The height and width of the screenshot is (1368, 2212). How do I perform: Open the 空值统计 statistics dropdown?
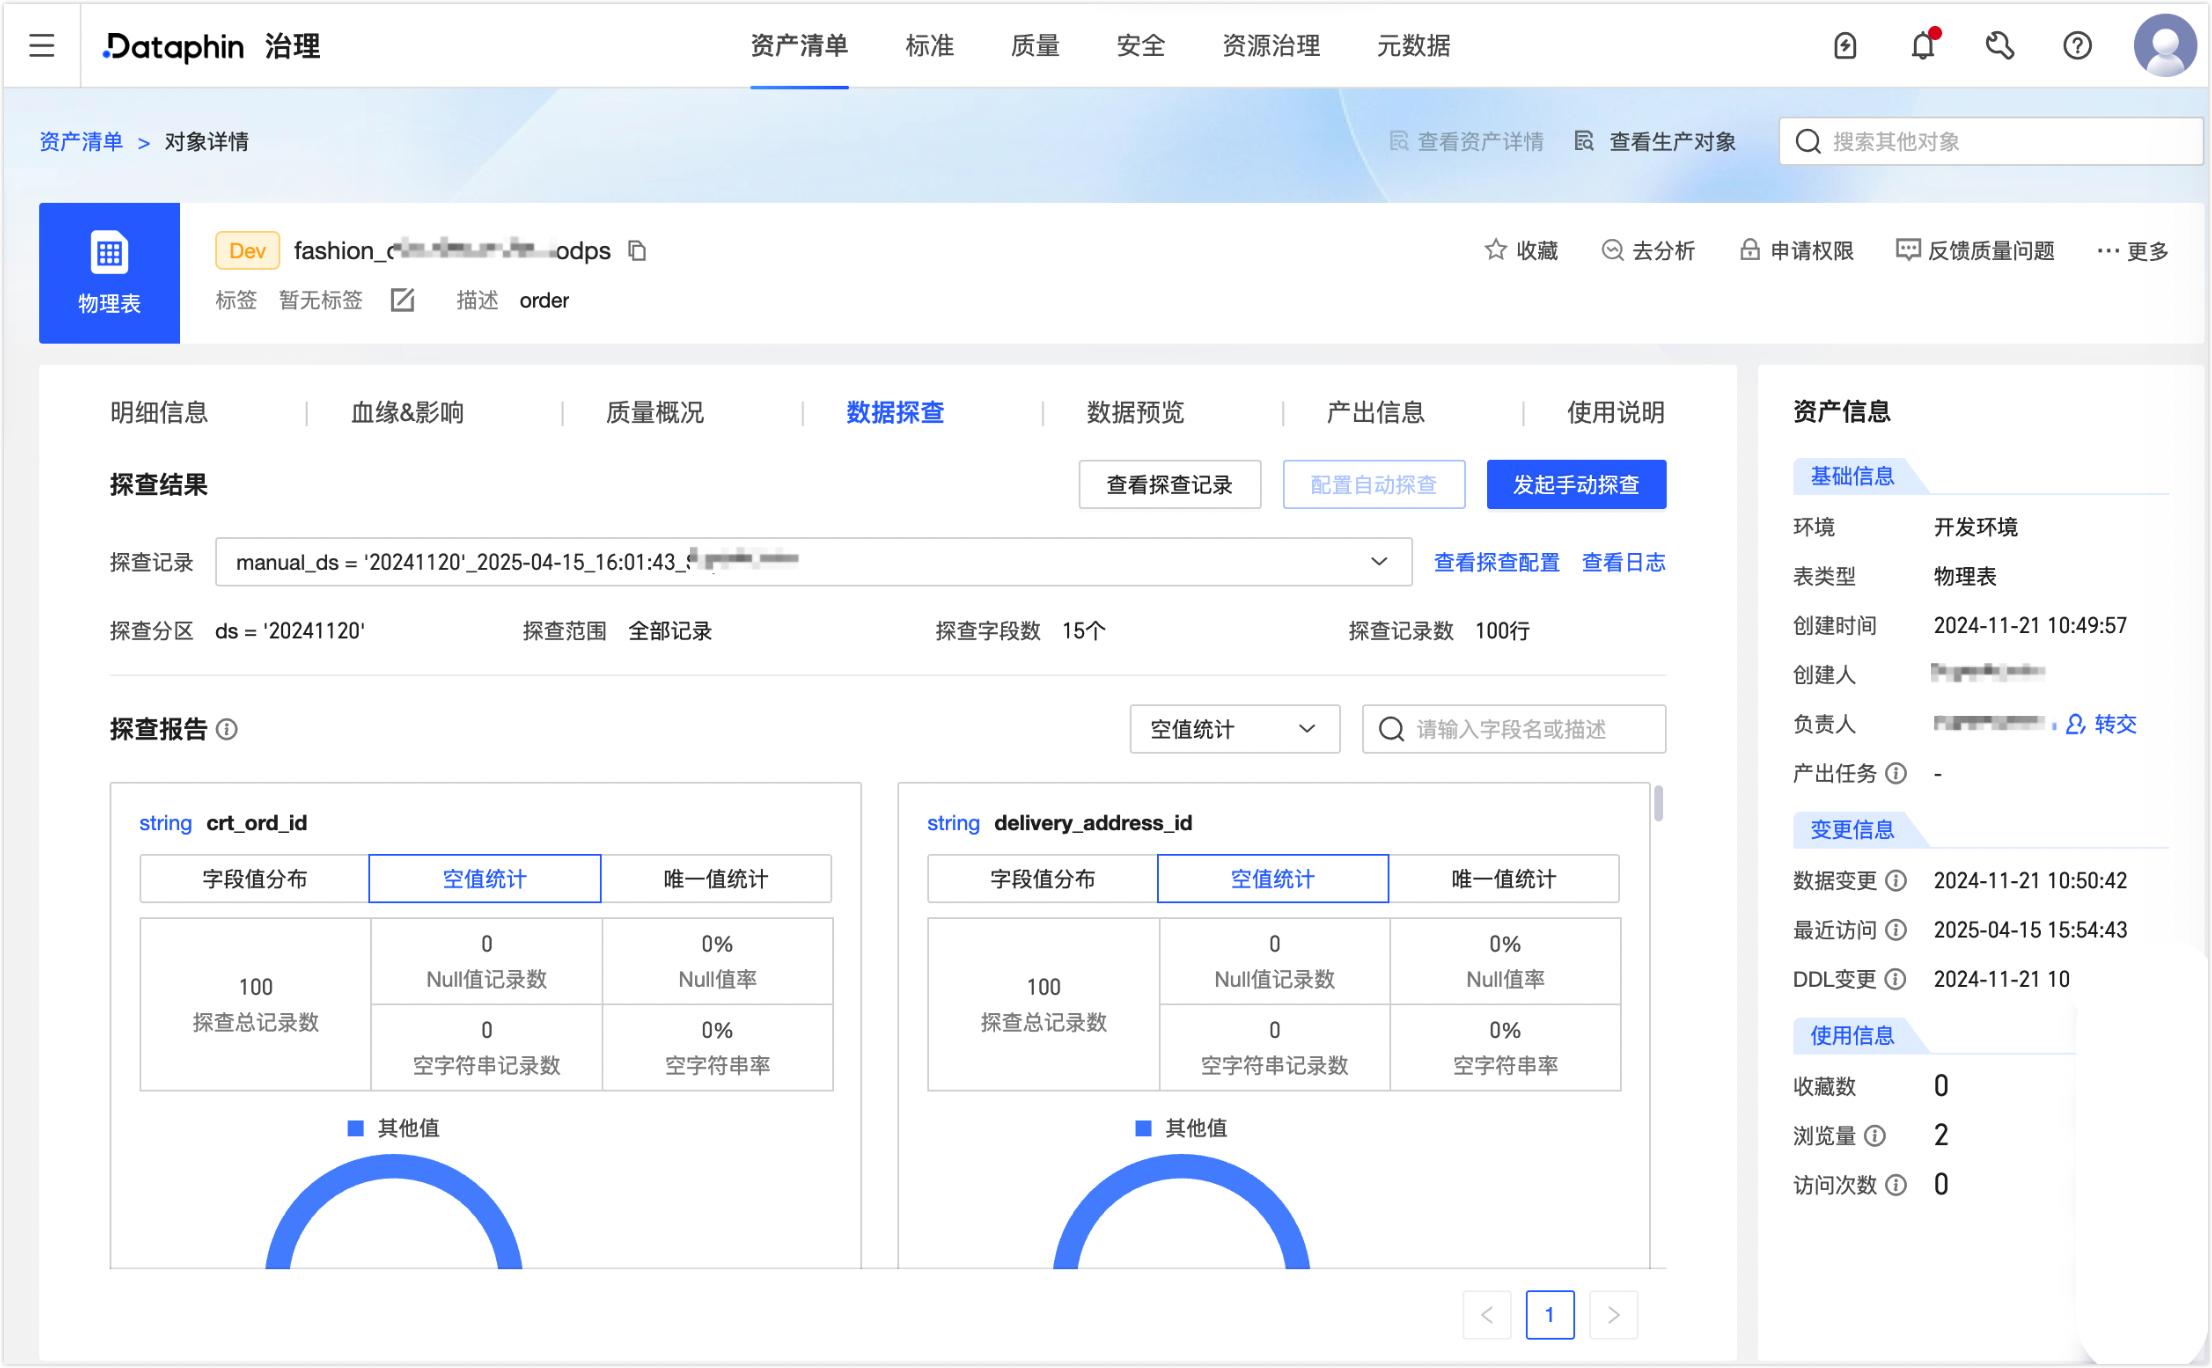1234,729
